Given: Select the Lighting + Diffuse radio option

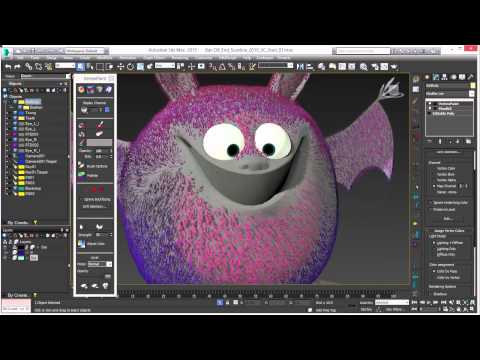Looking at the screenshot, I should 434,243.
